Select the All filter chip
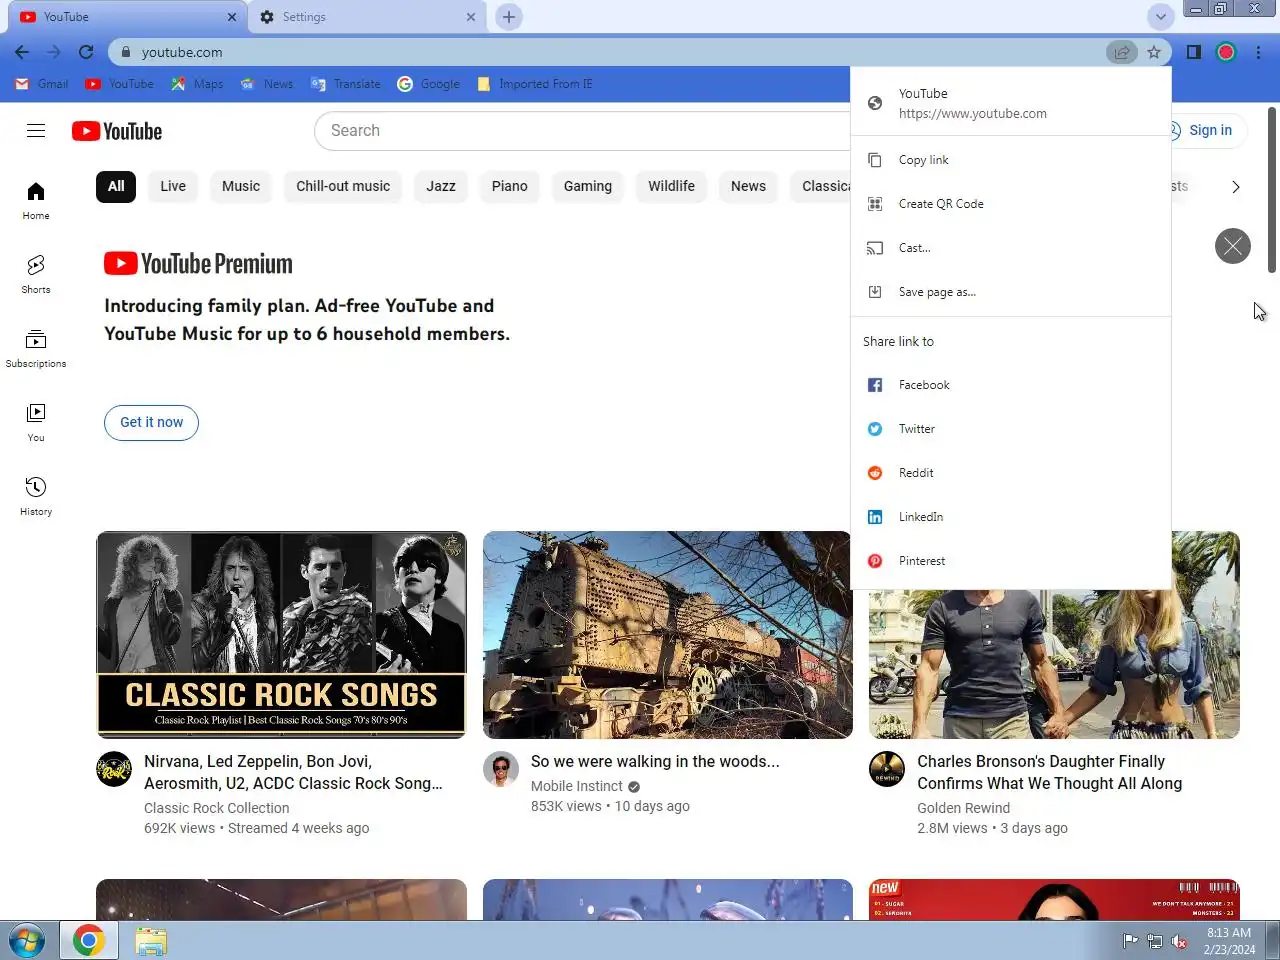The image size is (1280, 960). pyautogui.click(x=116, y=186)
